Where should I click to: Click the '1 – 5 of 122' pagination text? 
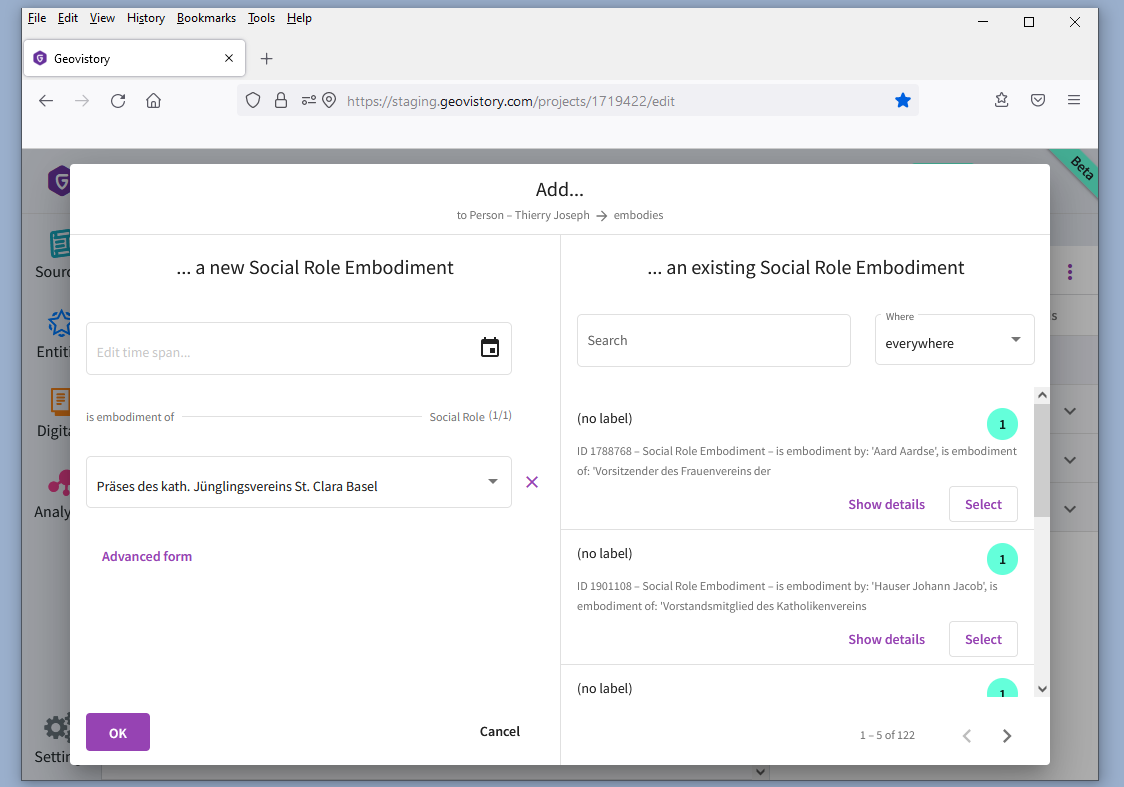pos(887,735)
